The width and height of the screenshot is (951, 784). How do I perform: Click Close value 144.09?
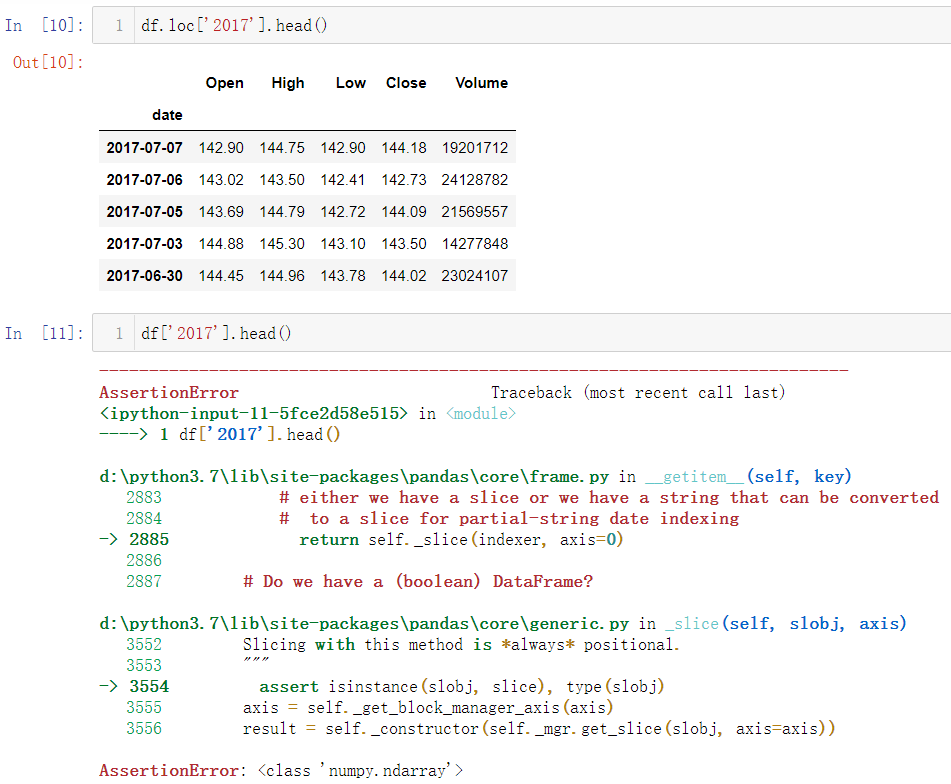point(404,212)
